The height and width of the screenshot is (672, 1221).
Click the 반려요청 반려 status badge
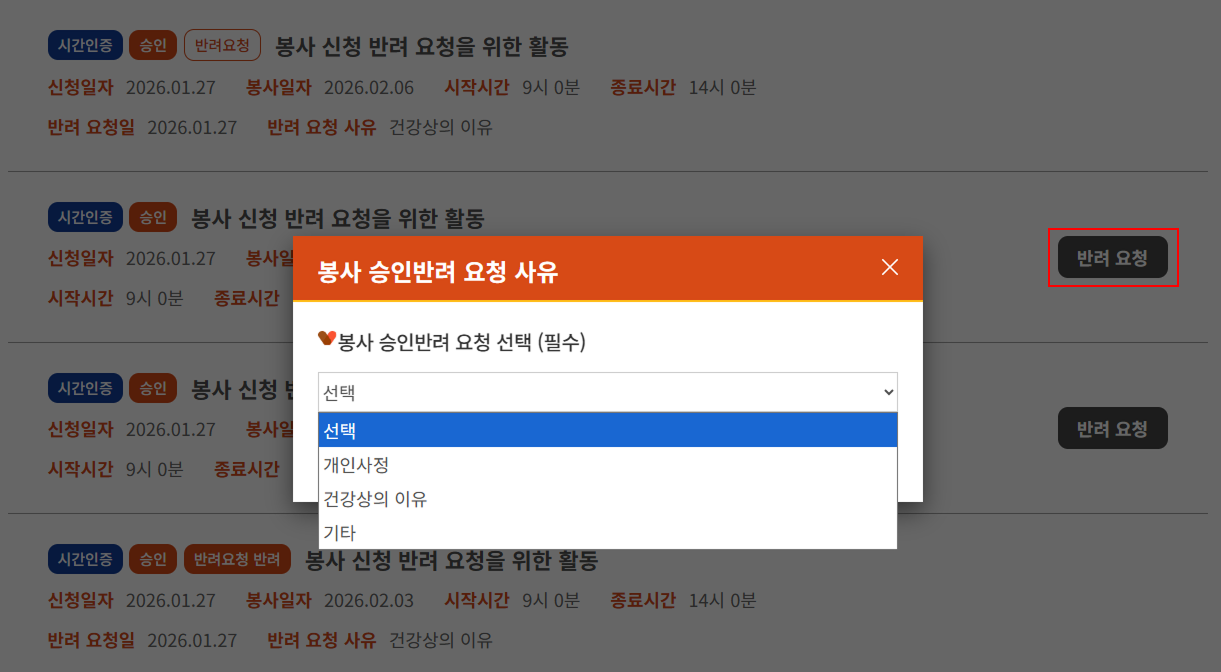pyautogui.click(x=237, y=559)
